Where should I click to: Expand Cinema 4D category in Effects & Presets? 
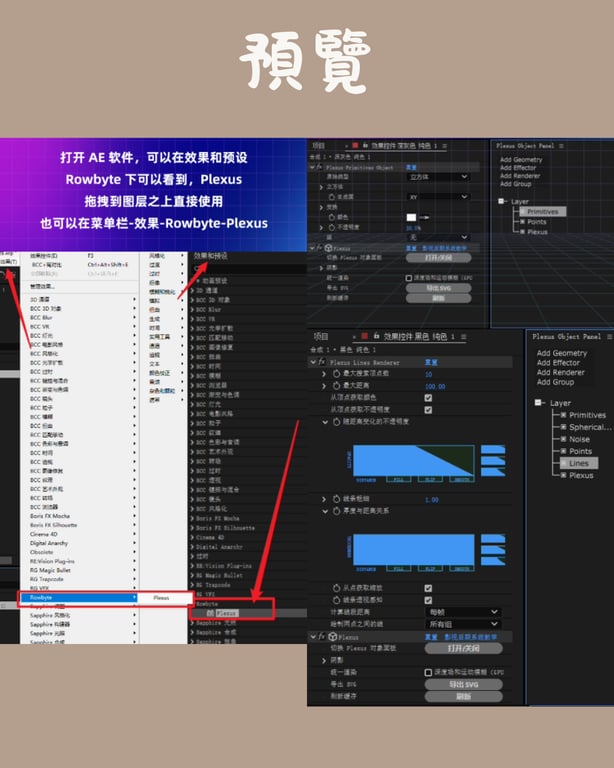pyautogui.click(x=192, y=537)
